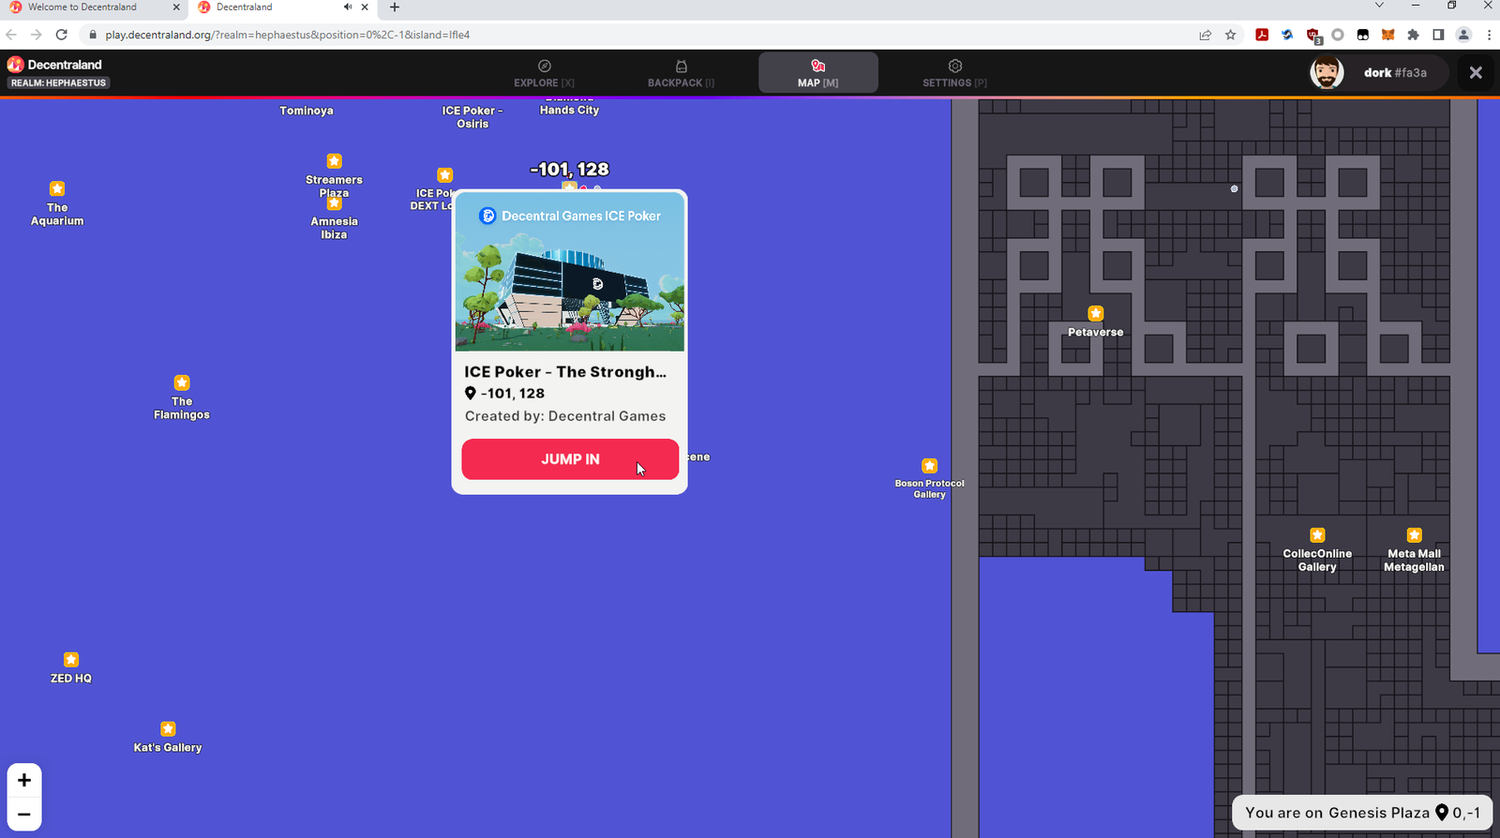This screenshot has width=1500, height=838.
Task: Click CollecOnline Gallery star marker
Action: pyautogui.click(x=1318, y=535)
